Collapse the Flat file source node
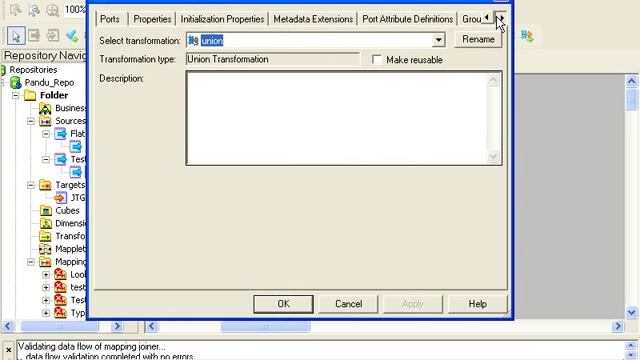 46,134
